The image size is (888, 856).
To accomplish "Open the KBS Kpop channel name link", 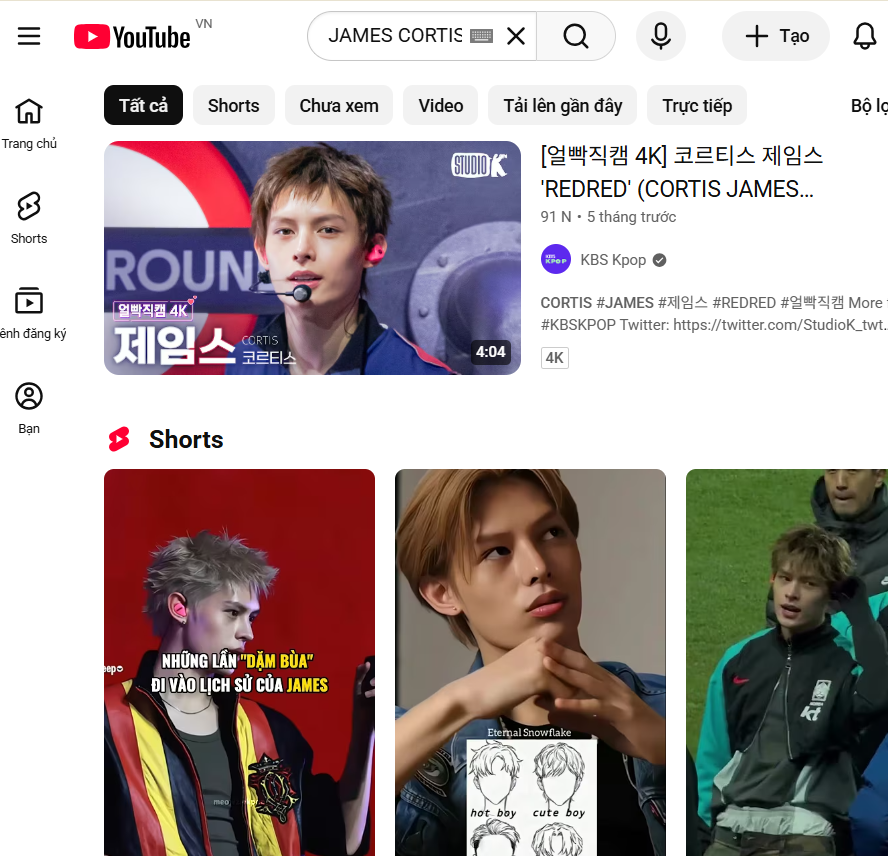I will [613, 259].
